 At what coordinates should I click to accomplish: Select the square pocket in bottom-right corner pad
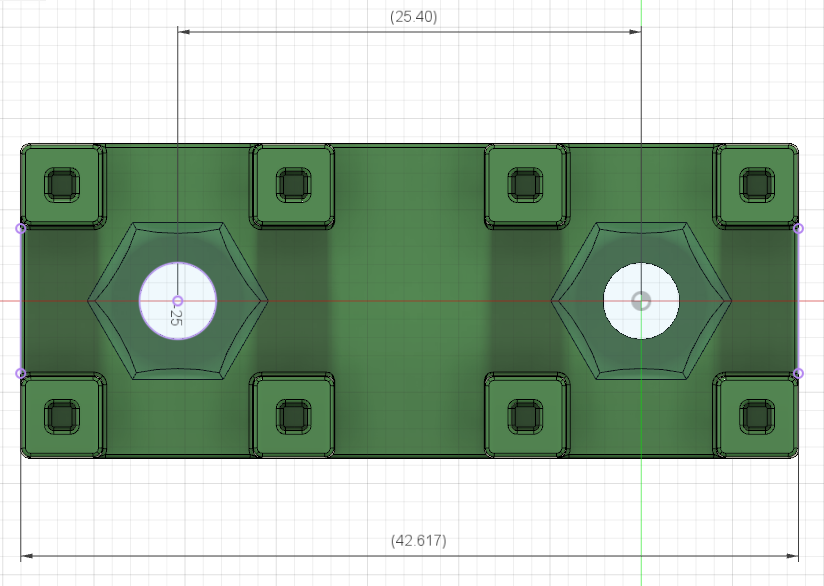[757, 417]
